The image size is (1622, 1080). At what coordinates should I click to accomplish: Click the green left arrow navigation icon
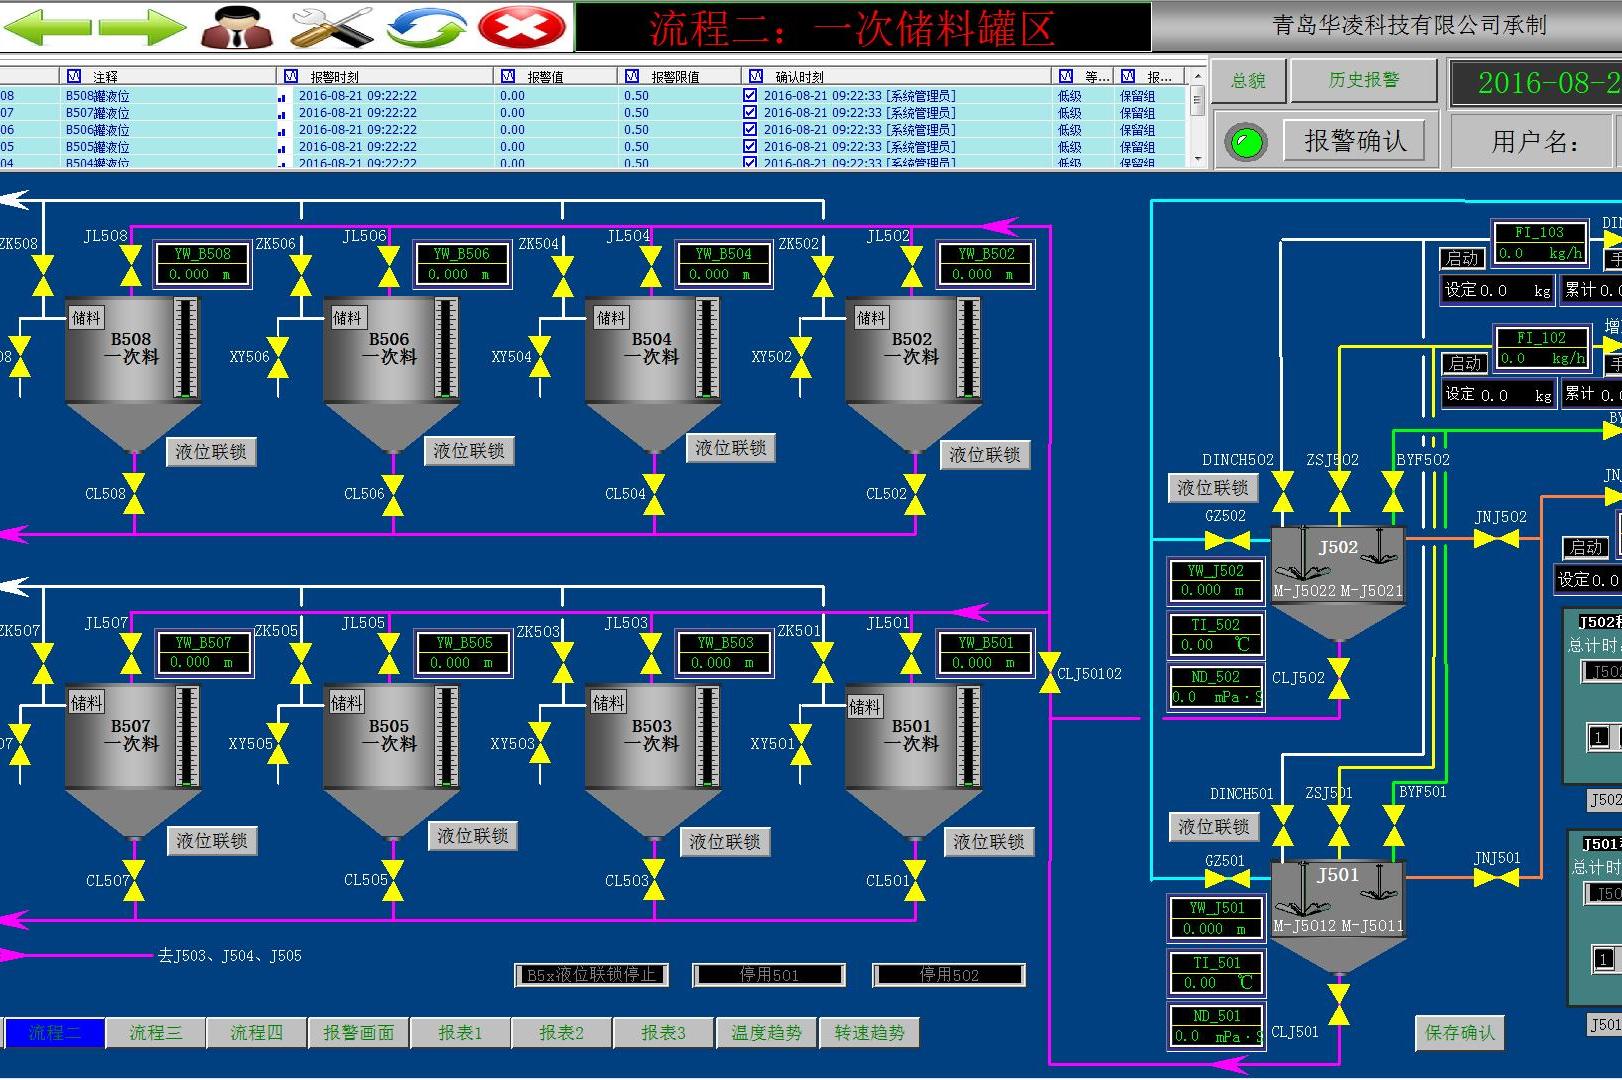click(x=47, y=27)
